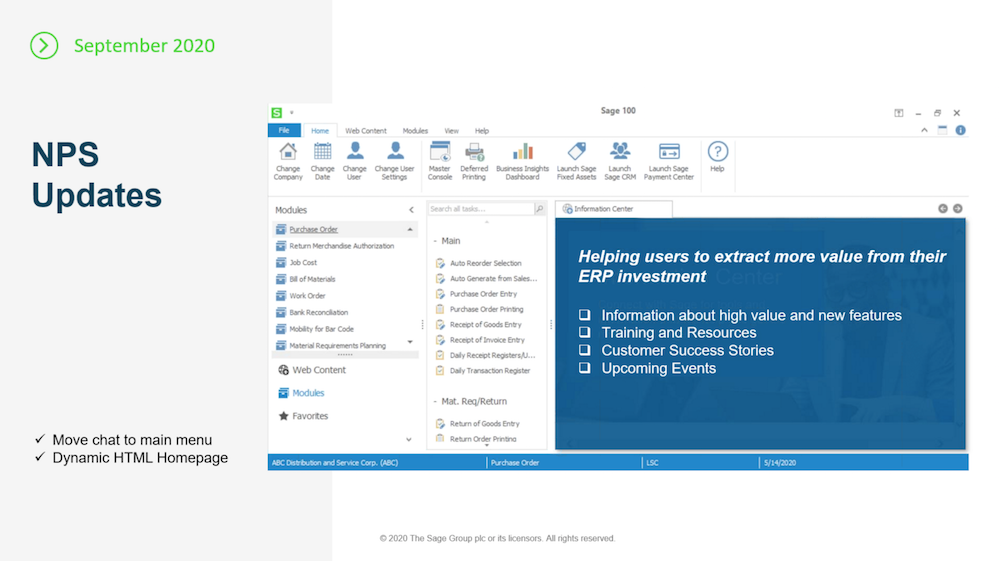This screenshot has height=561, width=1000.
Task: Open the View ribbon tab
Action: [452, 131]
